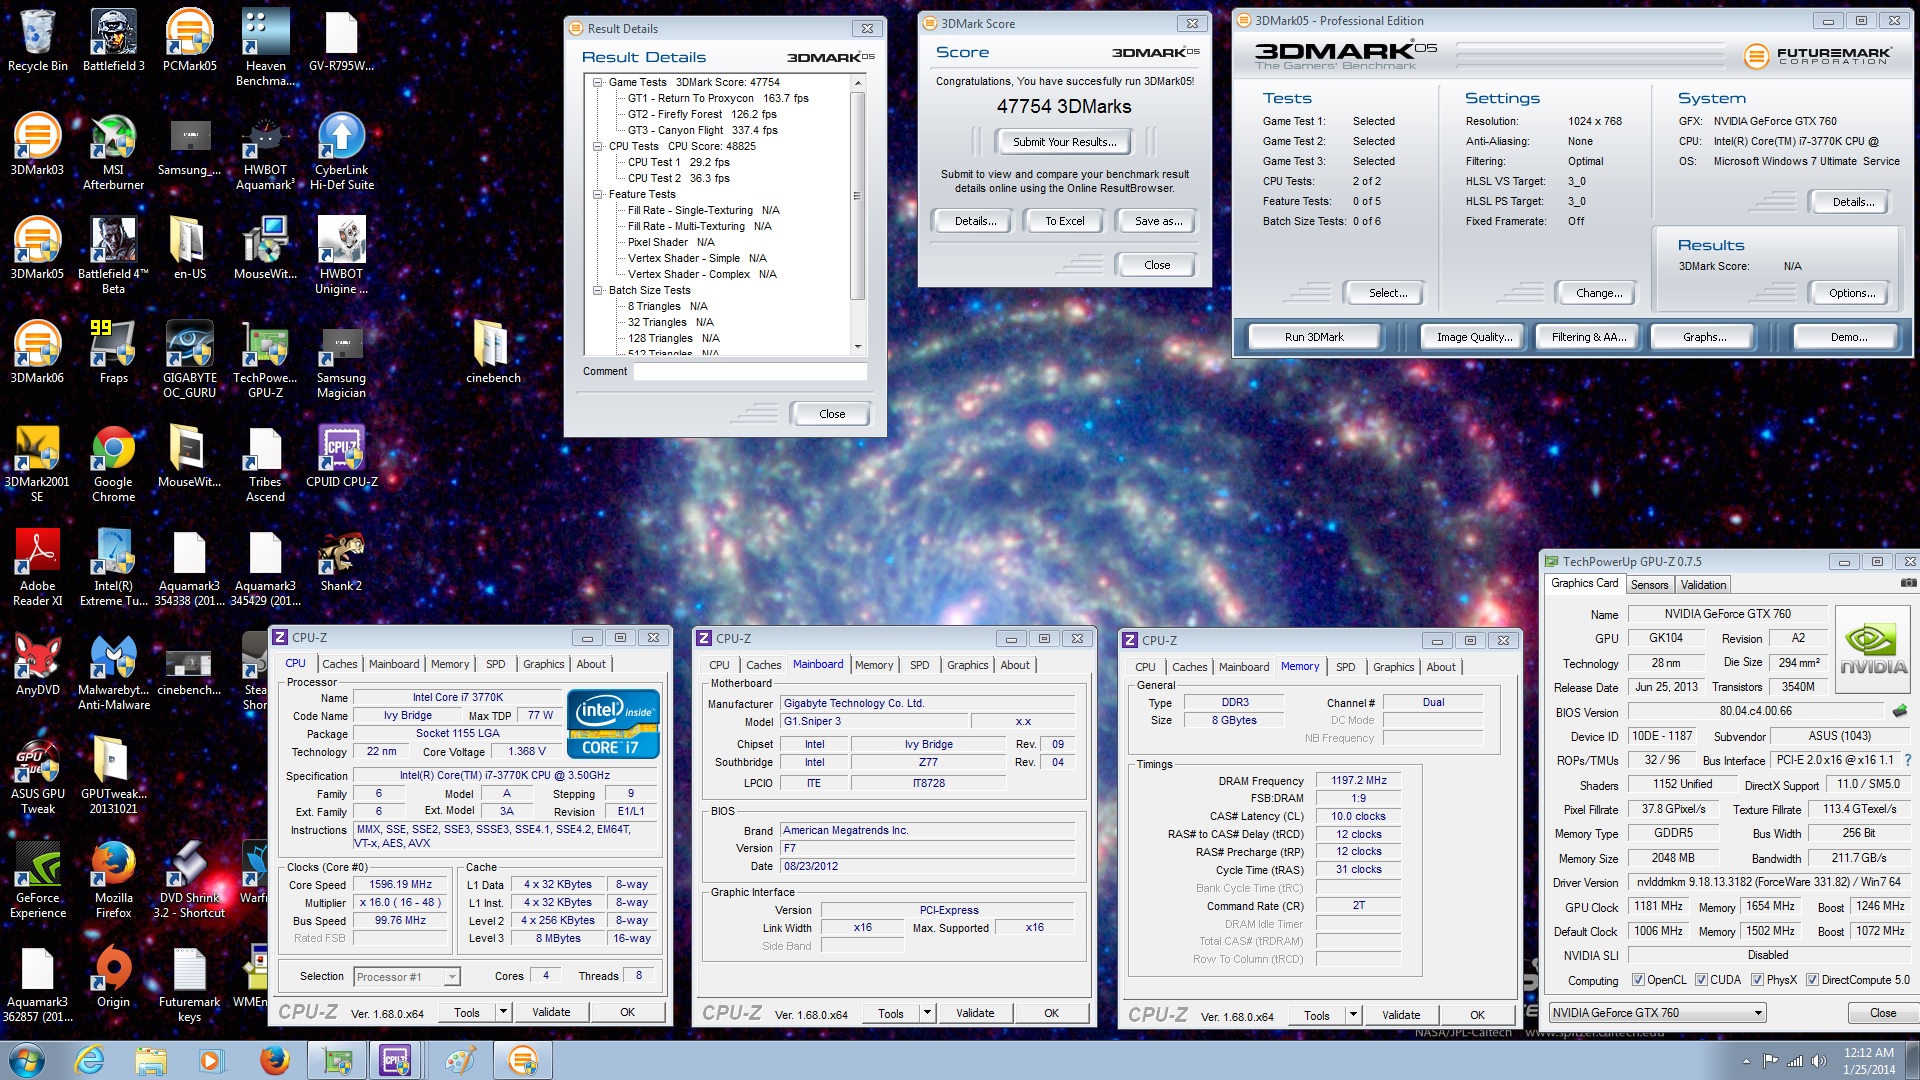Toggle the DirectCompute 5.0 checkbox
Screen dimensions: 1920x1080
point(1812,980)
